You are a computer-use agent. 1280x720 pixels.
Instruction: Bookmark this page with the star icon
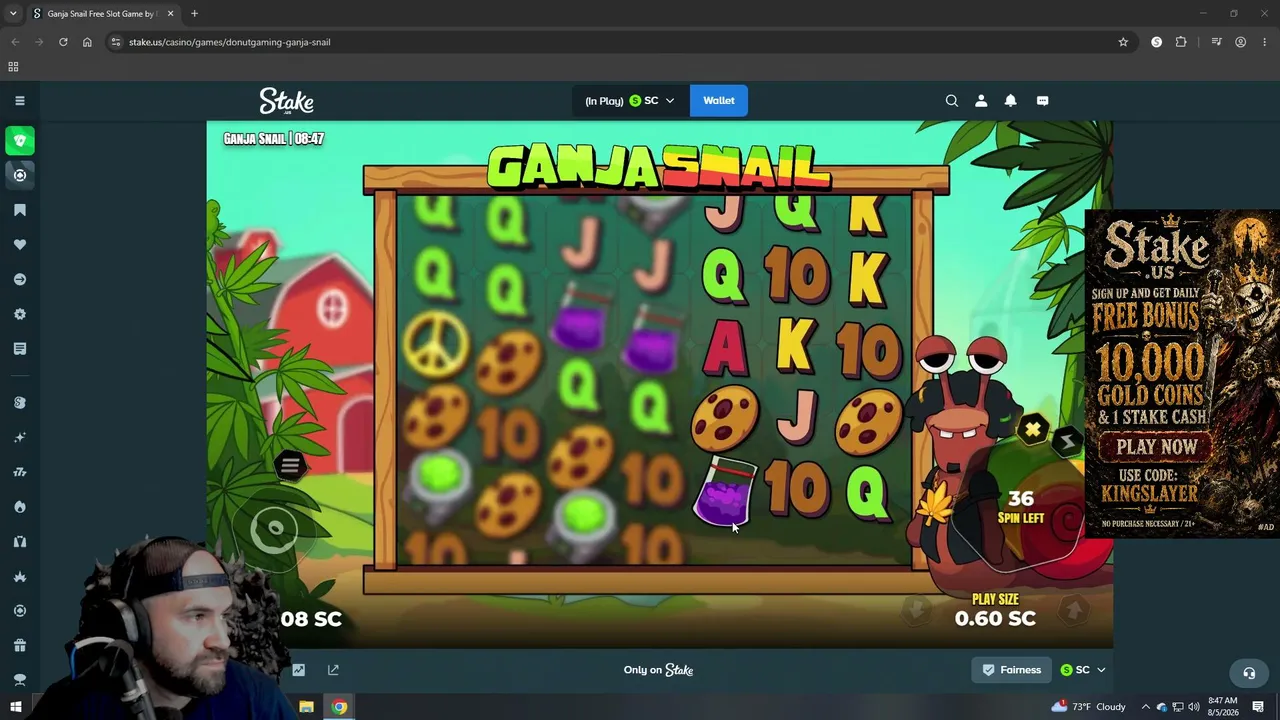pyautogui.click(x=1123, y=42)
